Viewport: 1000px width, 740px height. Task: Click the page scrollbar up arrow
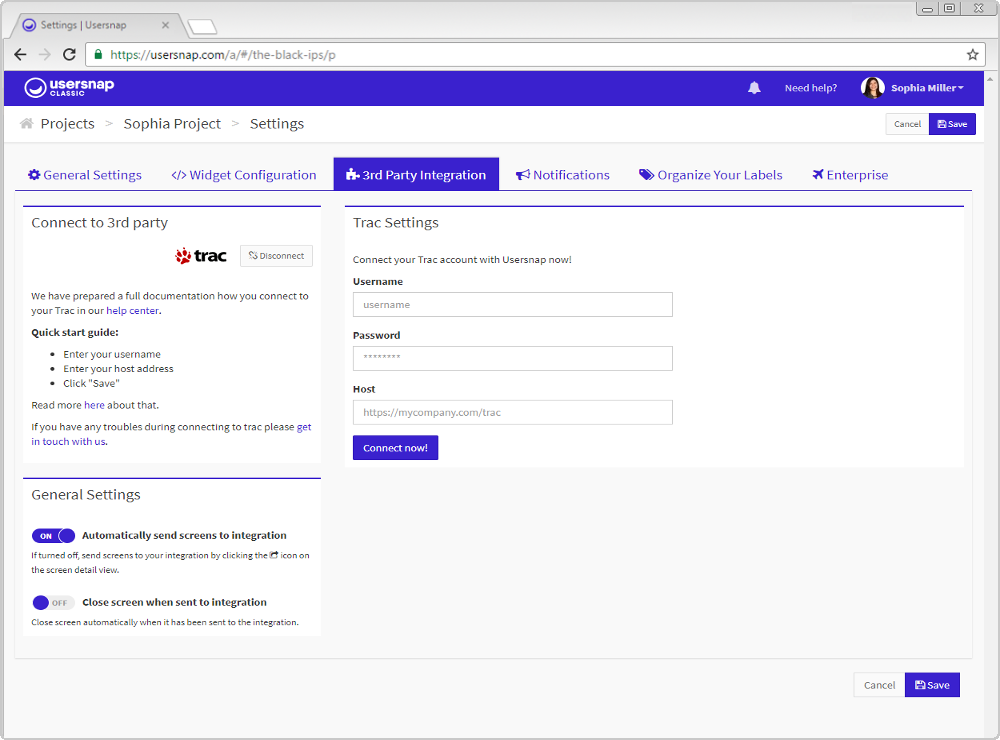coord(990,79)
